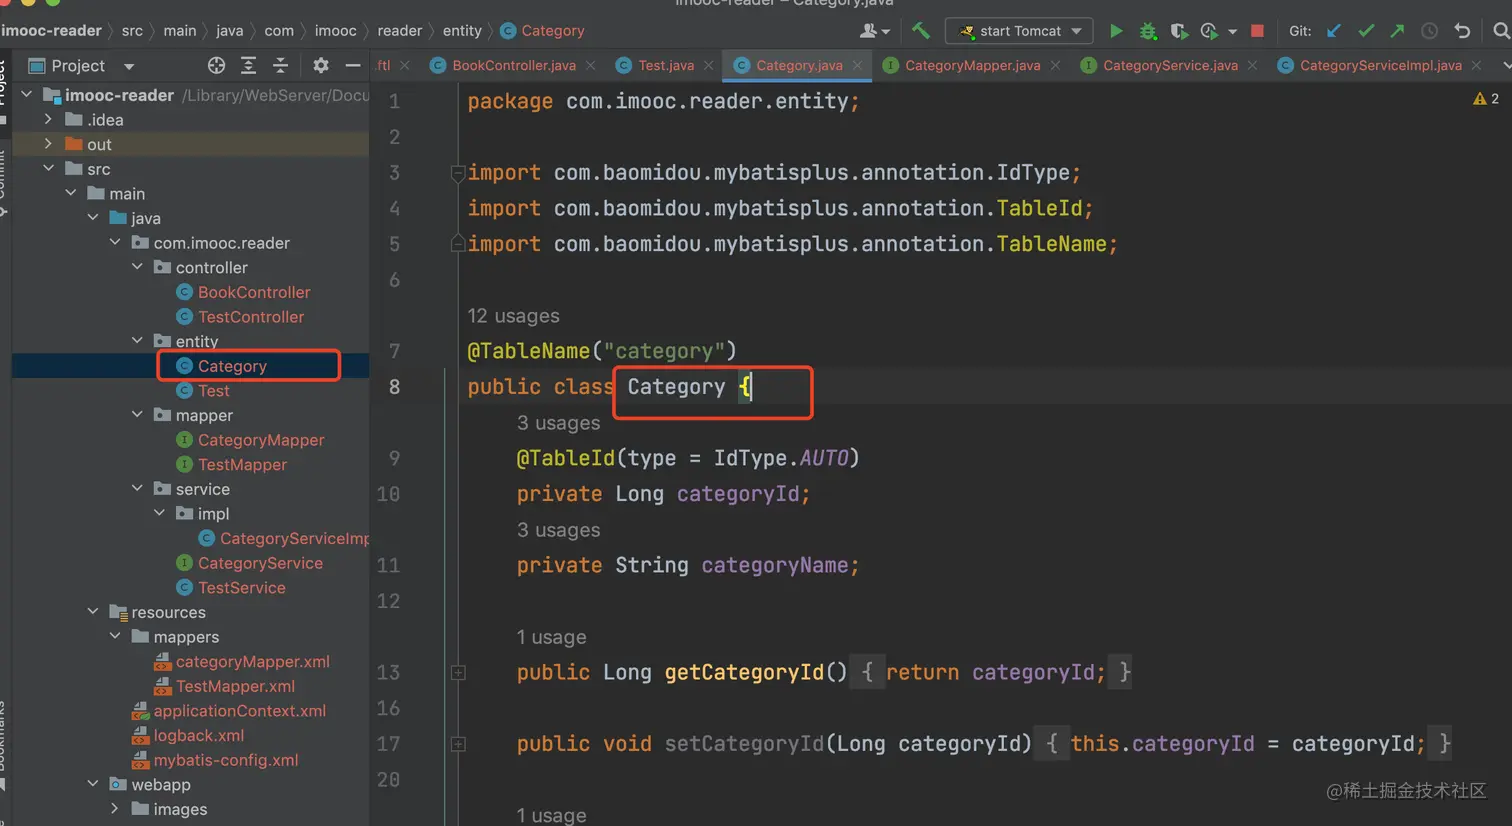Switch to the BookController.java tab
Image resolution: width=1512 pixels, height=826 pixels.
513,65
